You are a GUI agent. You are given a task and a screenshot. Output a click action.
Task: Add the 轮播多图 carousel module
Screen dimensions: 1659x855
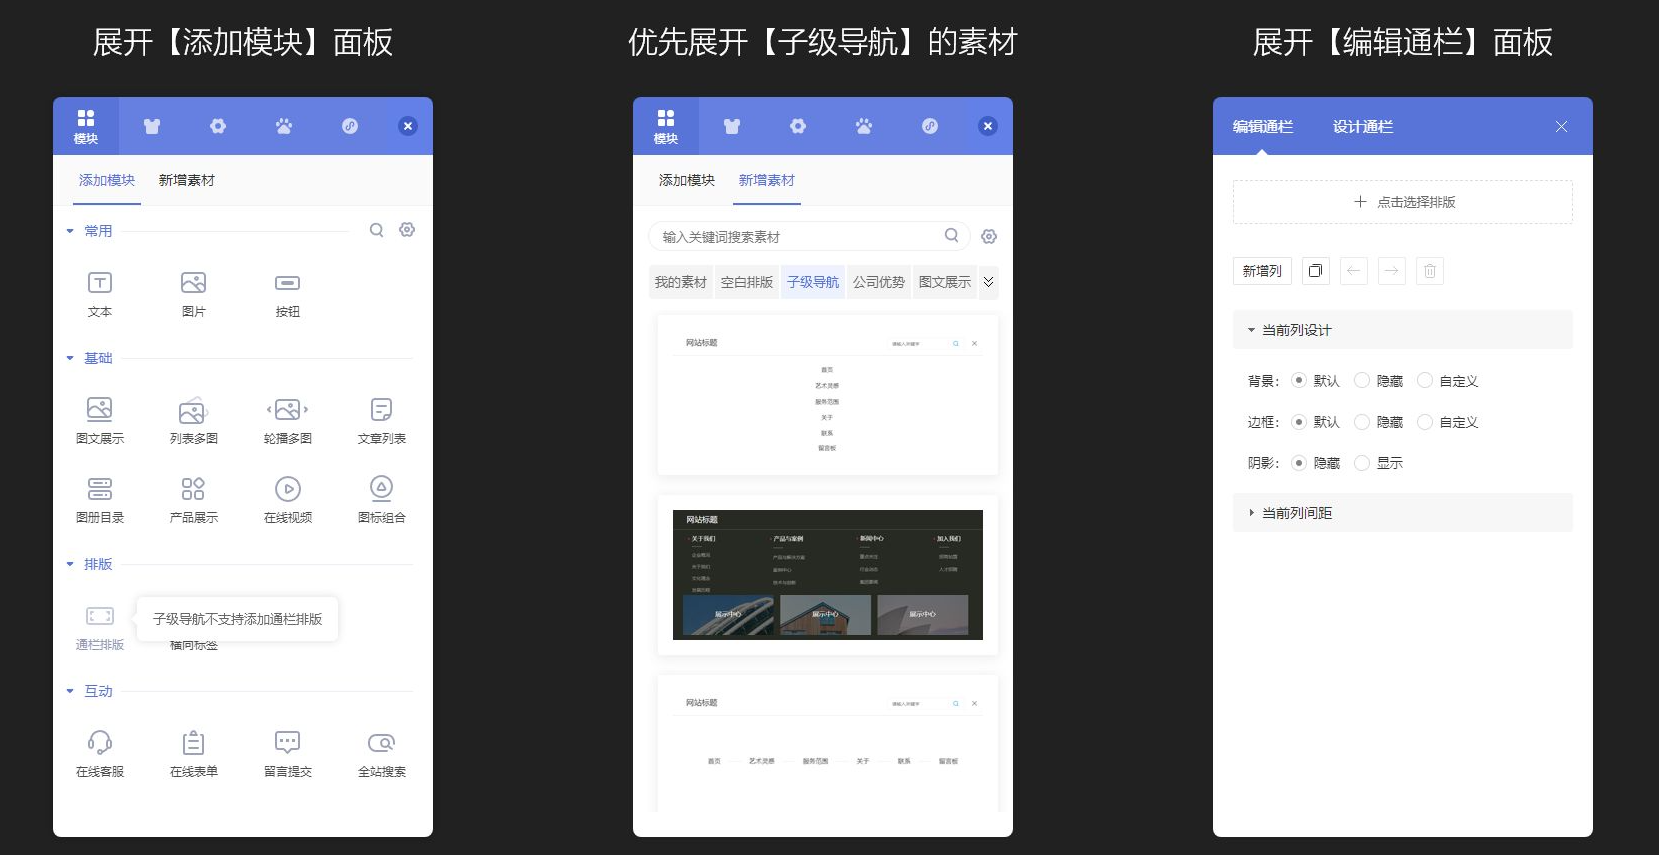tap(287, 420)
